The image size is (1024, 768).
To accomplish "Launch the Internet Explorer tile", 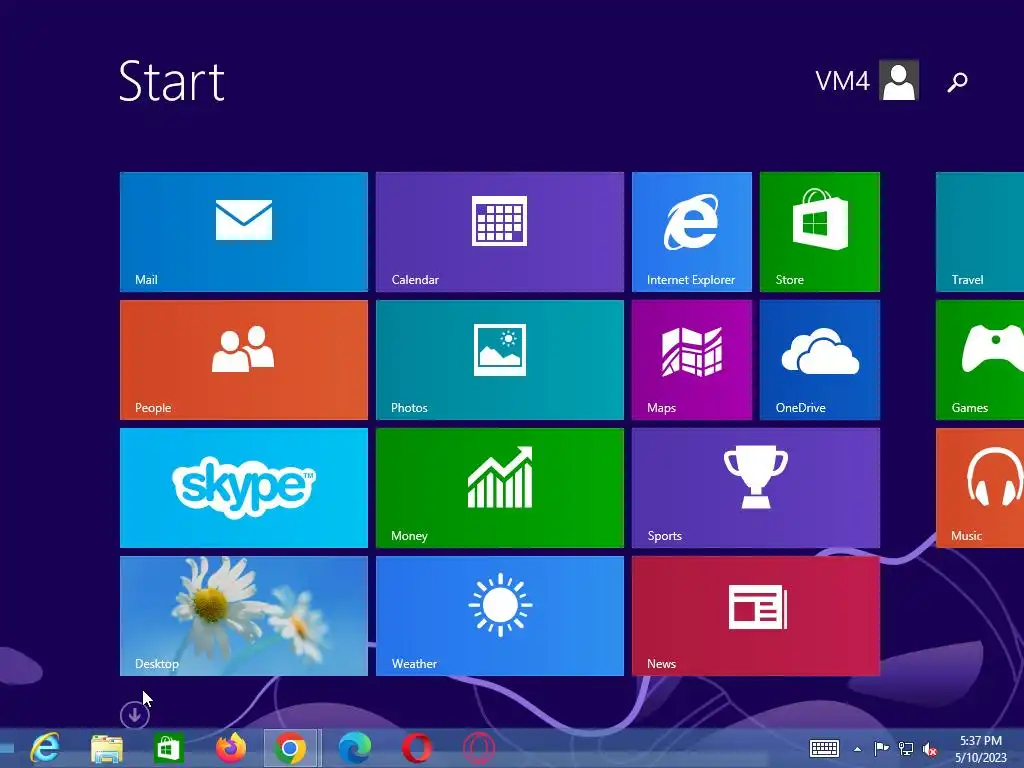I will (x=692, y=232).
